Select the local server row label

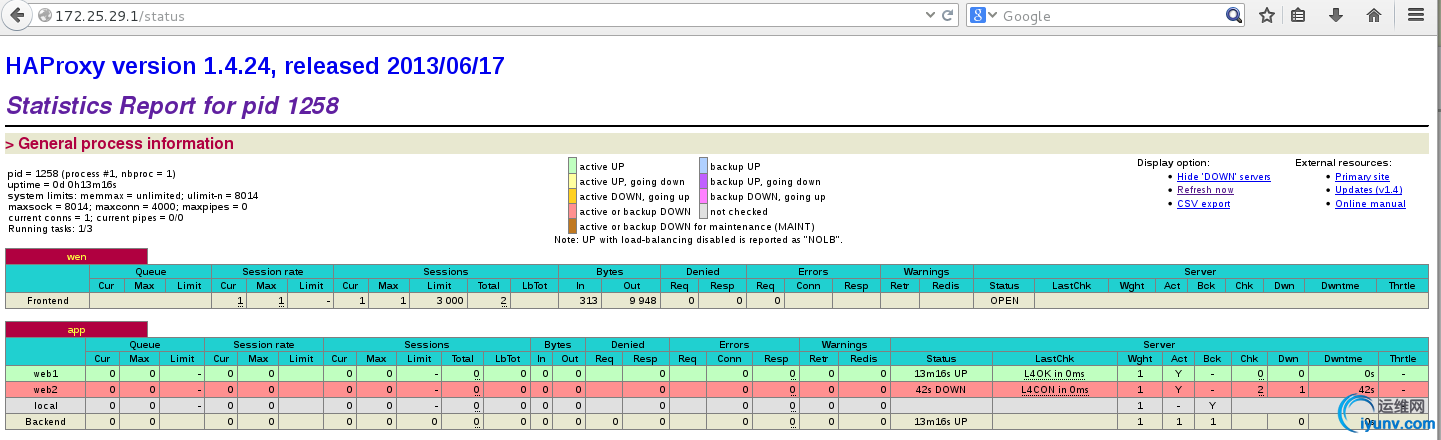(46, 405)
